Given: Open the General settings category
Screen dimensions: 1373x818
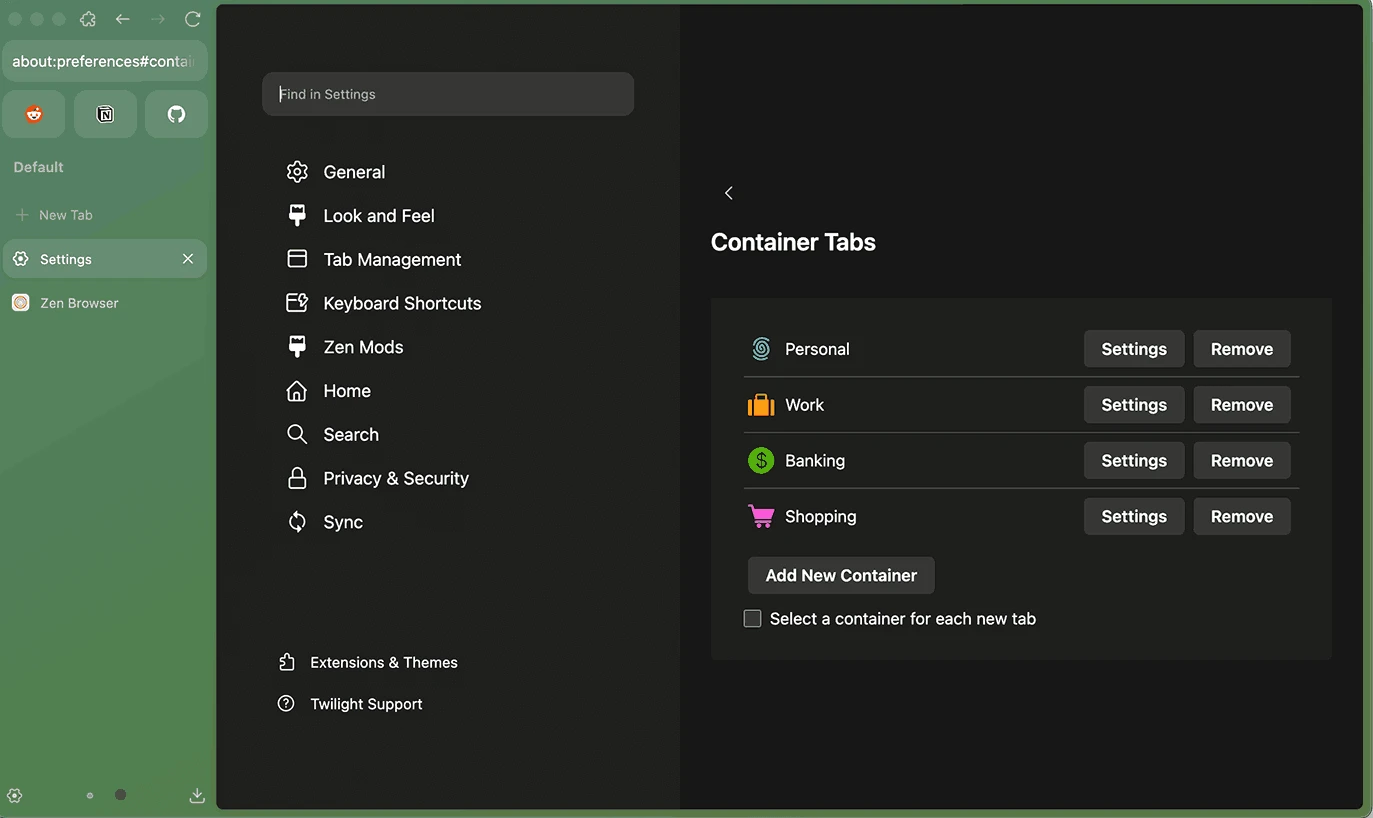Looking at the screenshot, I should (336, 172).
